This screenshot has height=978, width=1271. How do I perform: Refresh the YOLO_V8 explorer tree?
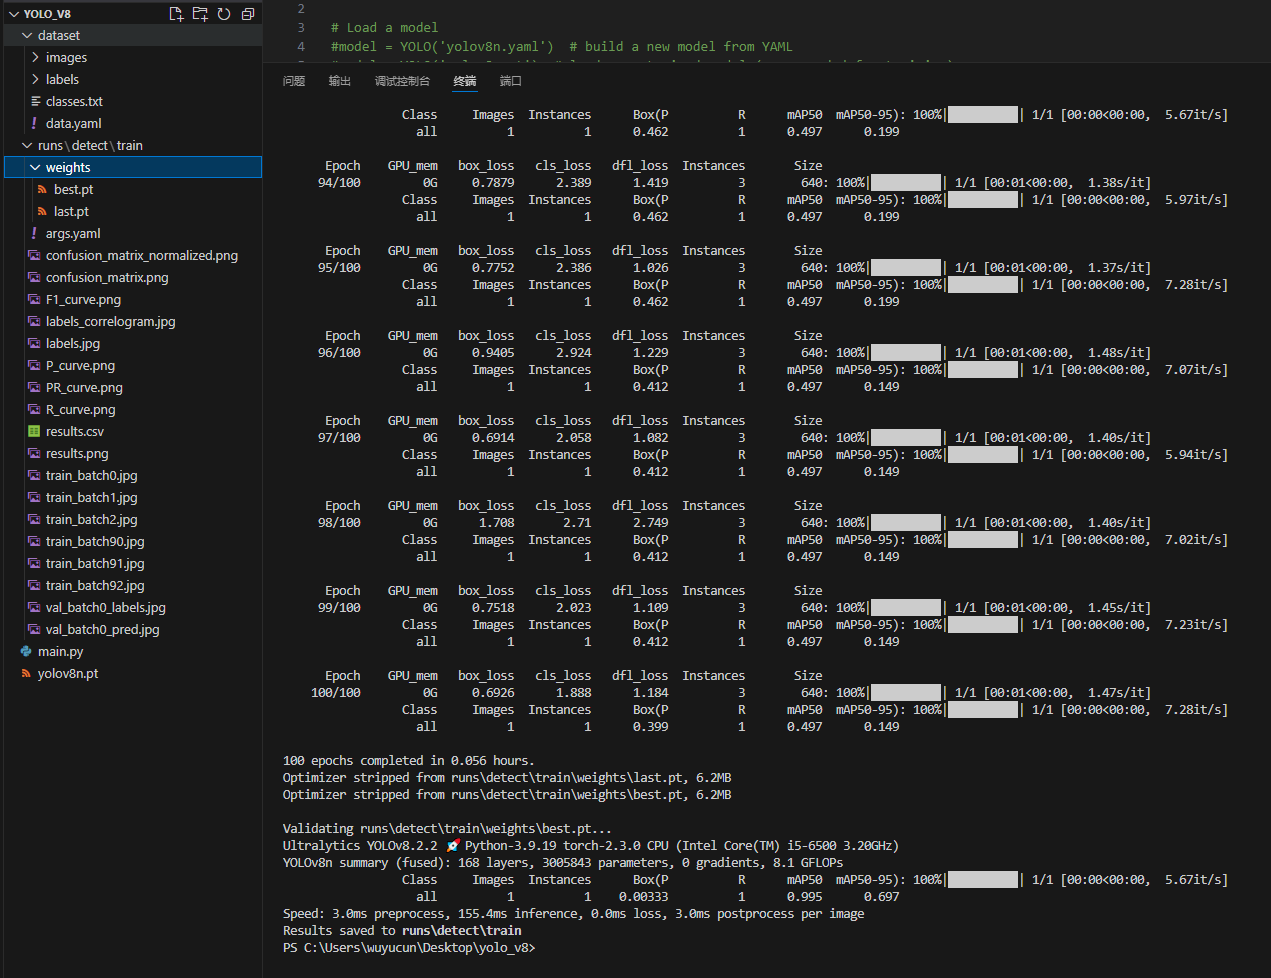click(x=224, y=14)
